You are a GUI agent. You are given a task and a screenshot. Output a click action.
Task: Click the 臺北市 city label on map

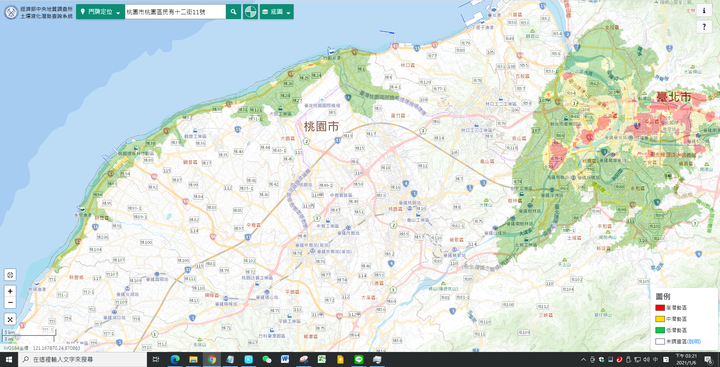[673, 97]
